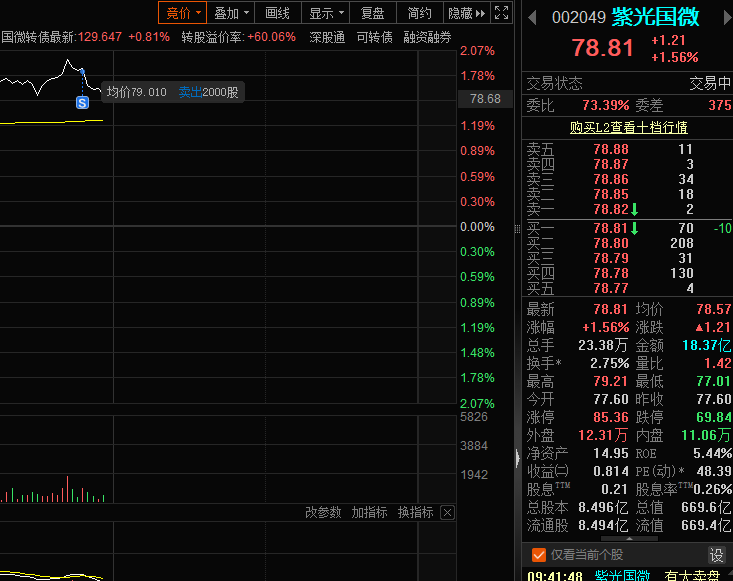Click 换手 value 2.75%
Viewport: 733px width, 581px height.
pos(610,363)
